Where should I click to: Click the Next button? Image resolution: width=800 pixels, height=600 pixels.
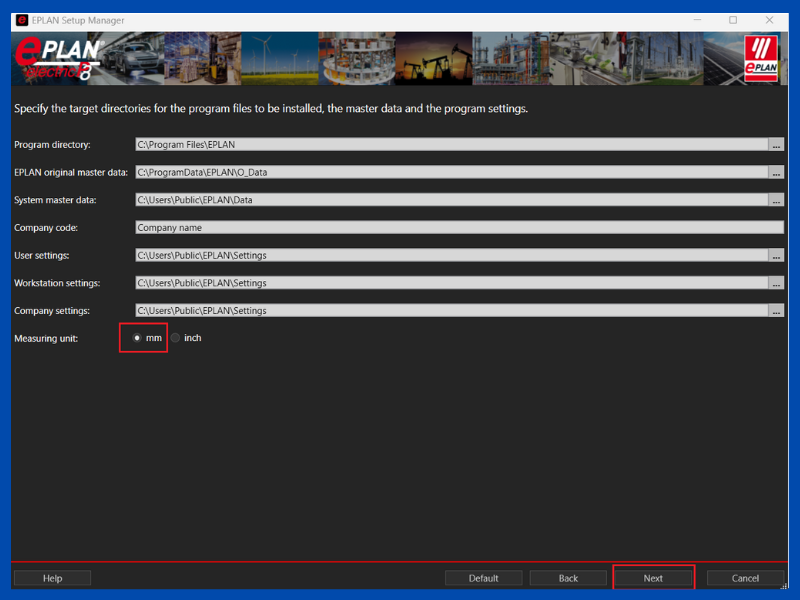click(653, 578)
